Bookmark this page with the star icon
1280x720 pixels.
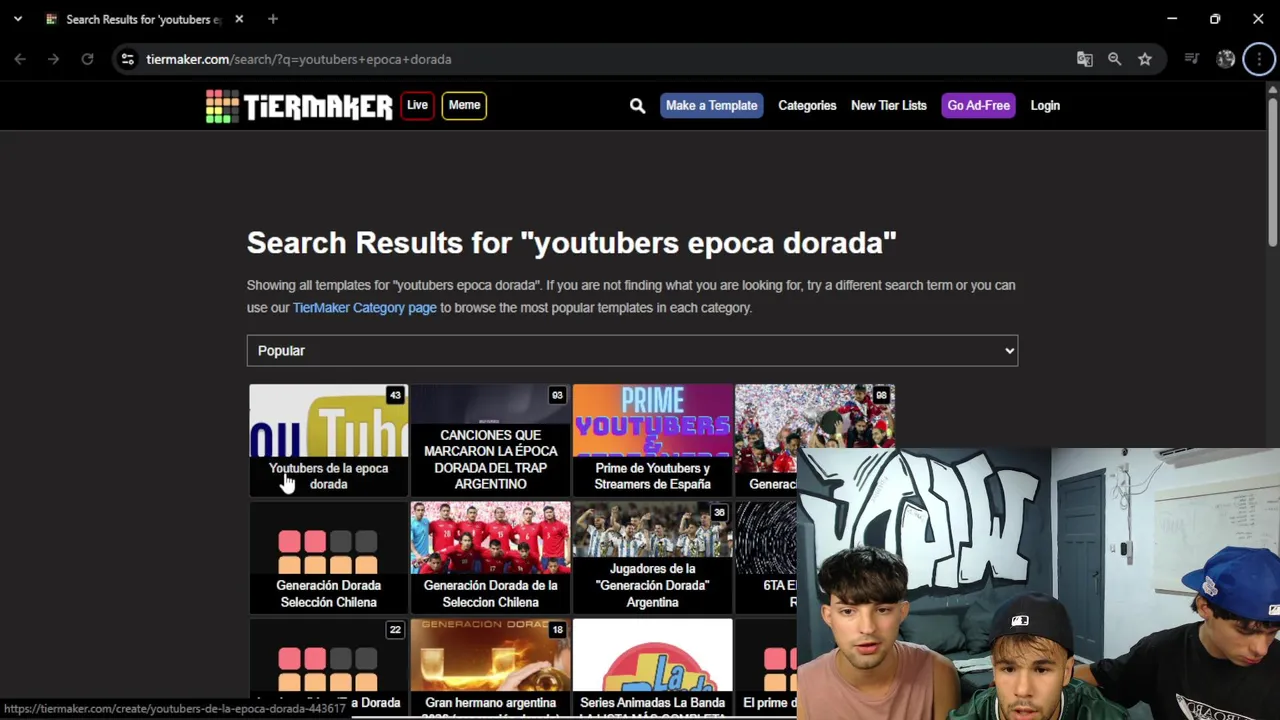click(x=1145, y=59)
